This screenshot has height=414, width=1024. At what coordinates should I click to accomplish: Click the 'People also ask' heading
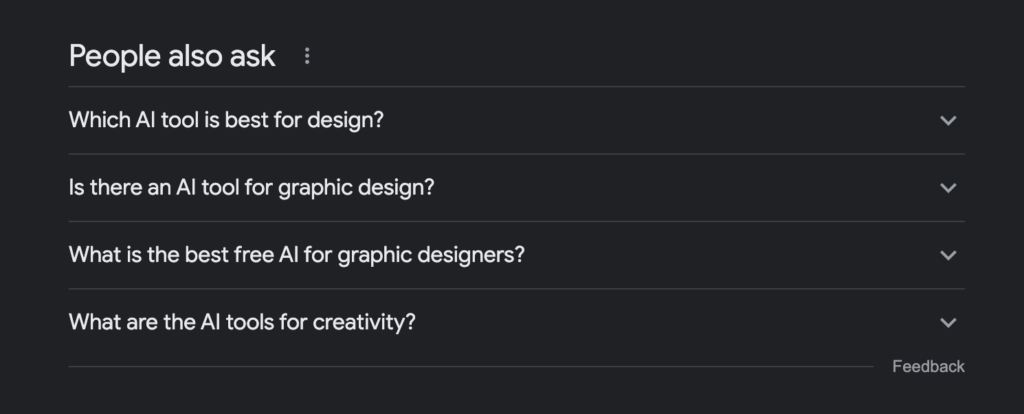coord(172,56)
